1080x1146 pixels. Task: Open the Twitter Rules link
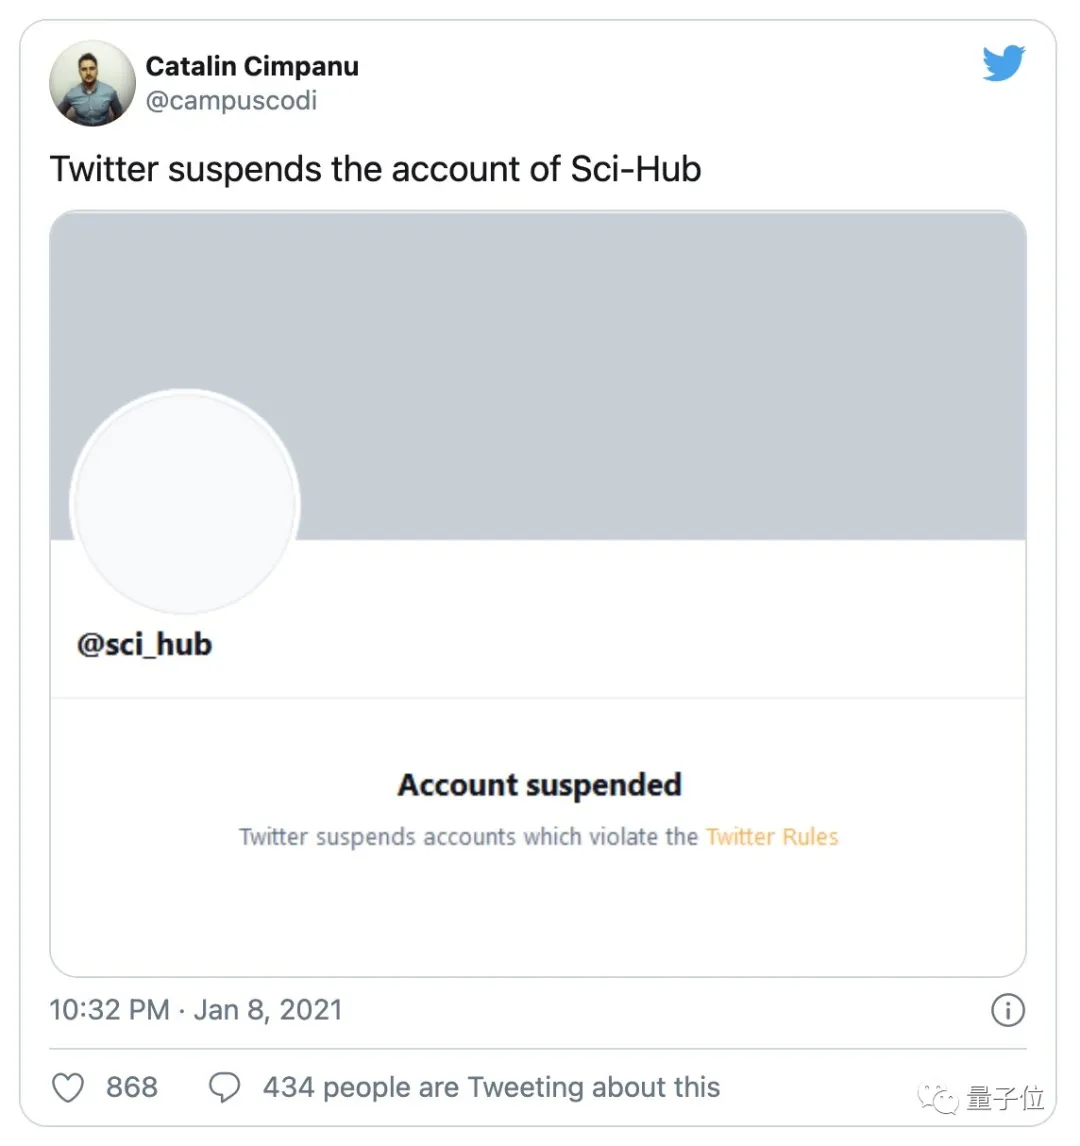coord(772,837)
